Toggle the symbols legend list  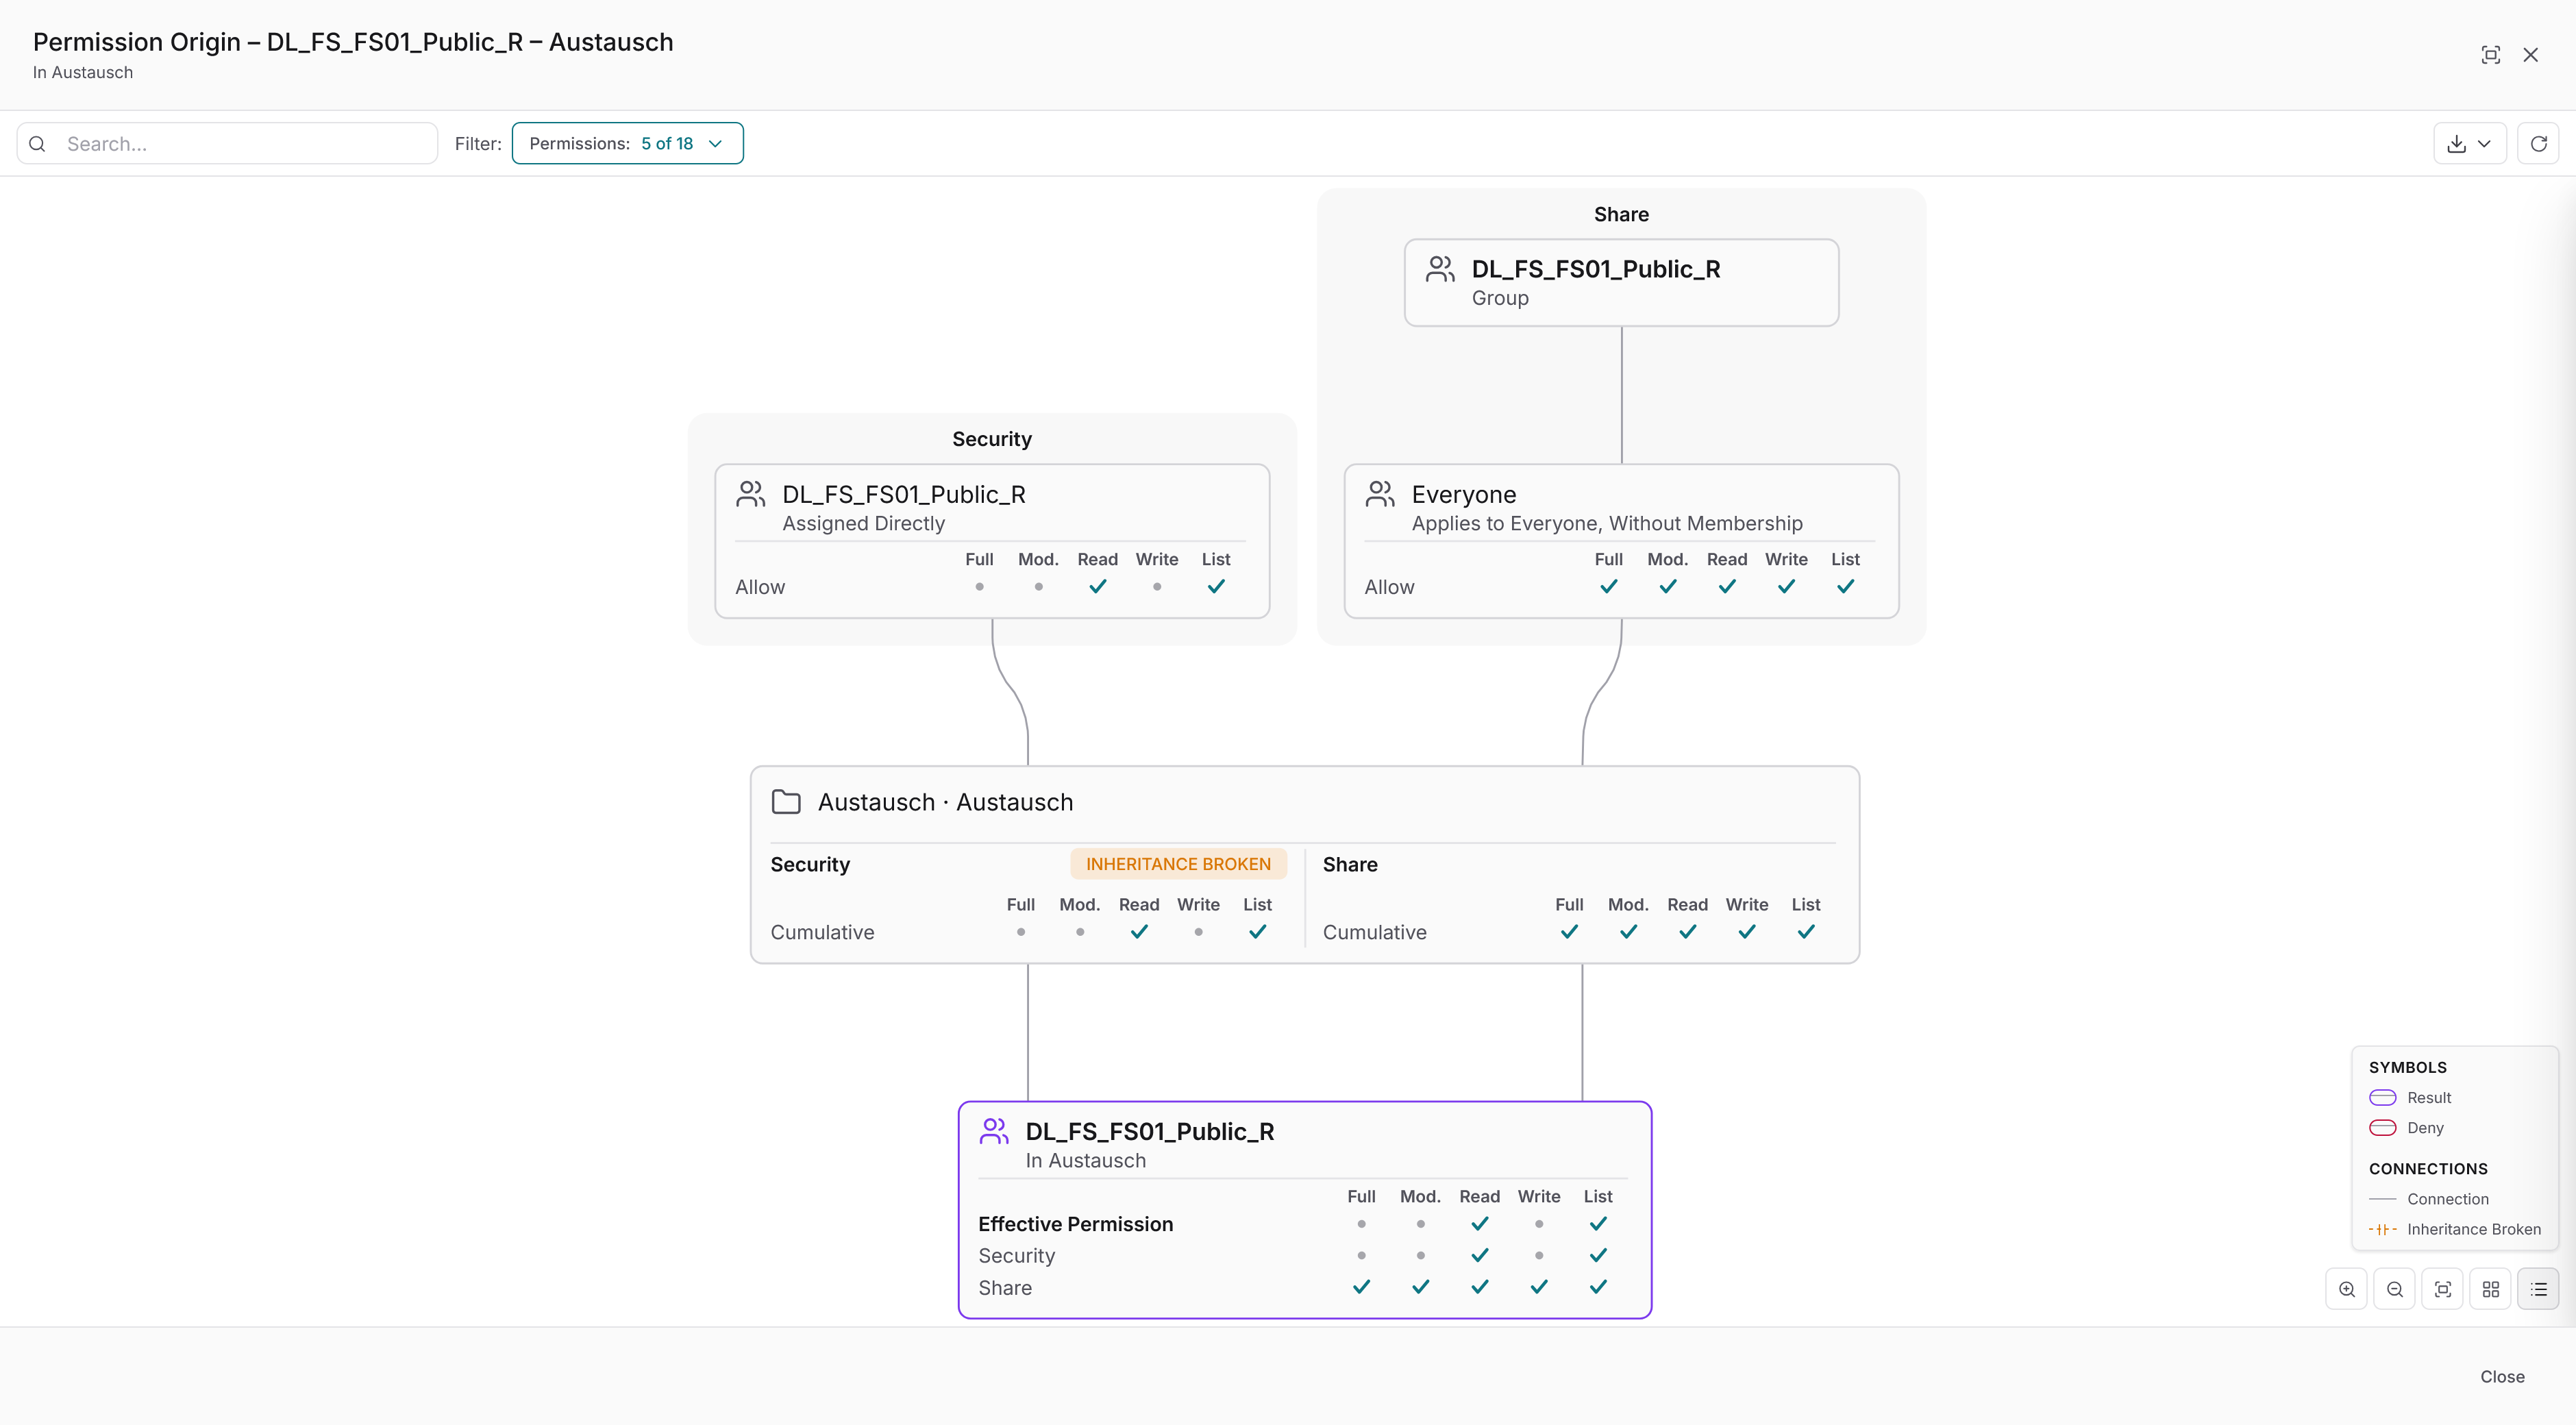pos(2538,1289)
